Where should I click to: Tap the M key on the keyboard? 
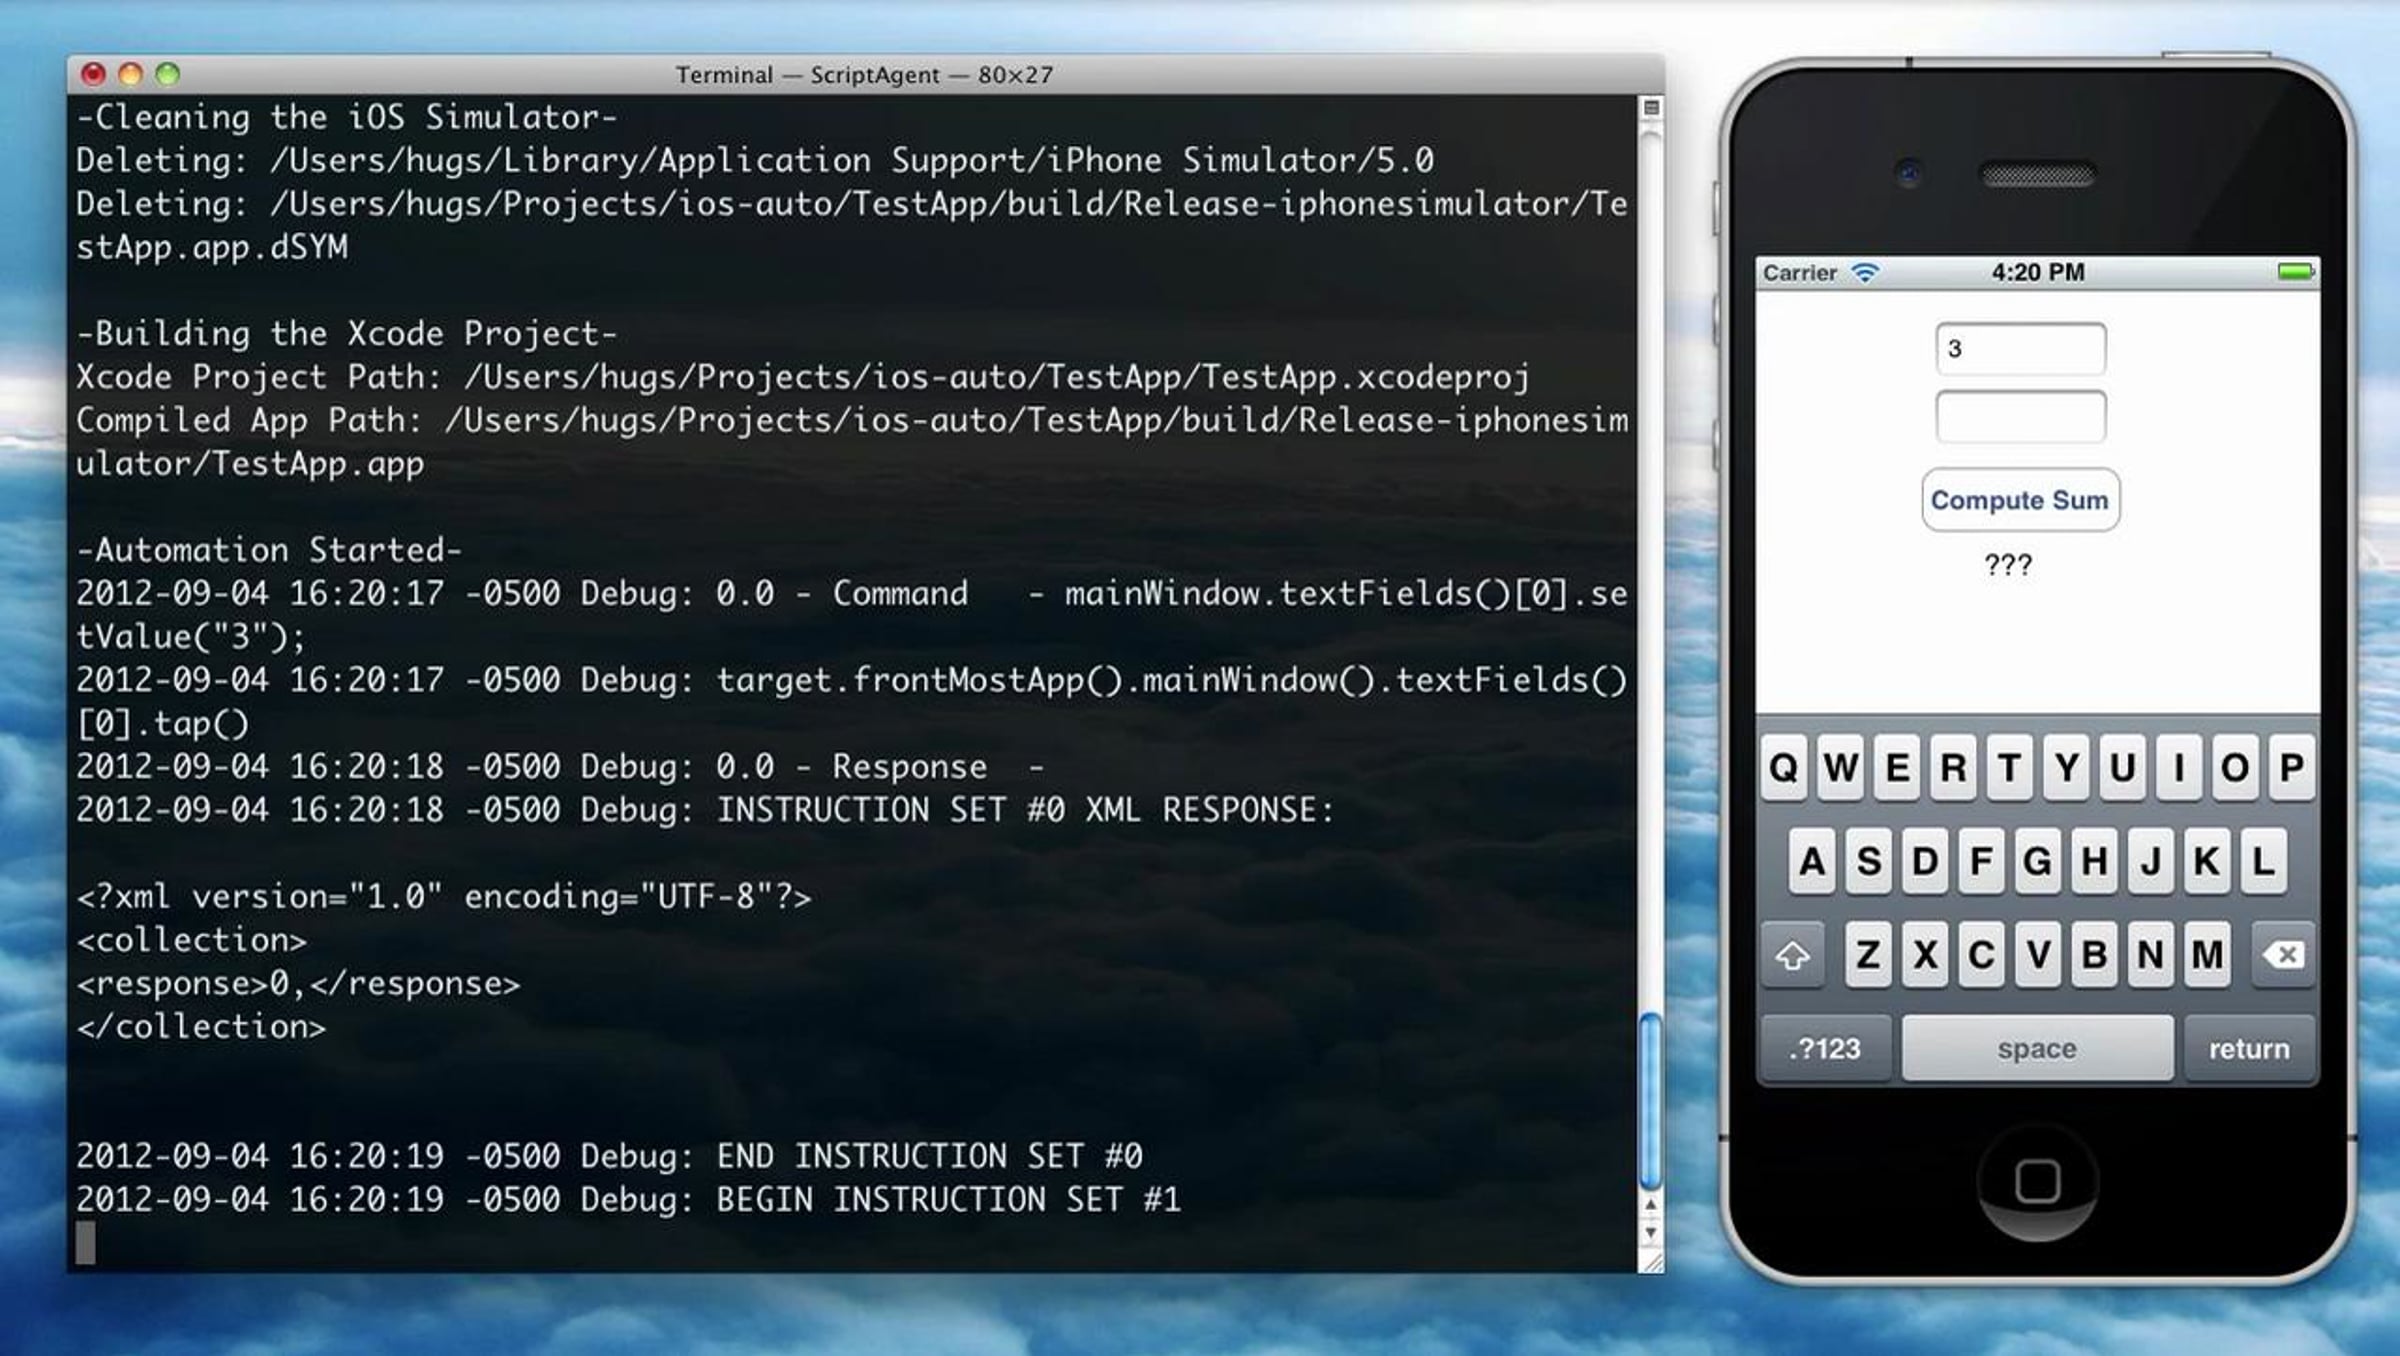point(2207,955)
